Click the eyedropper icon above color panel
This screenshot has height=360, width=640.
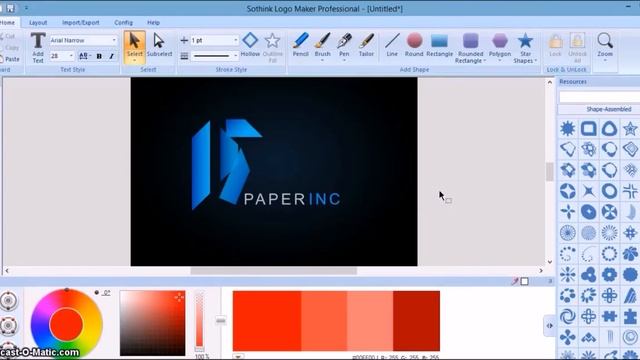[515, 281]
